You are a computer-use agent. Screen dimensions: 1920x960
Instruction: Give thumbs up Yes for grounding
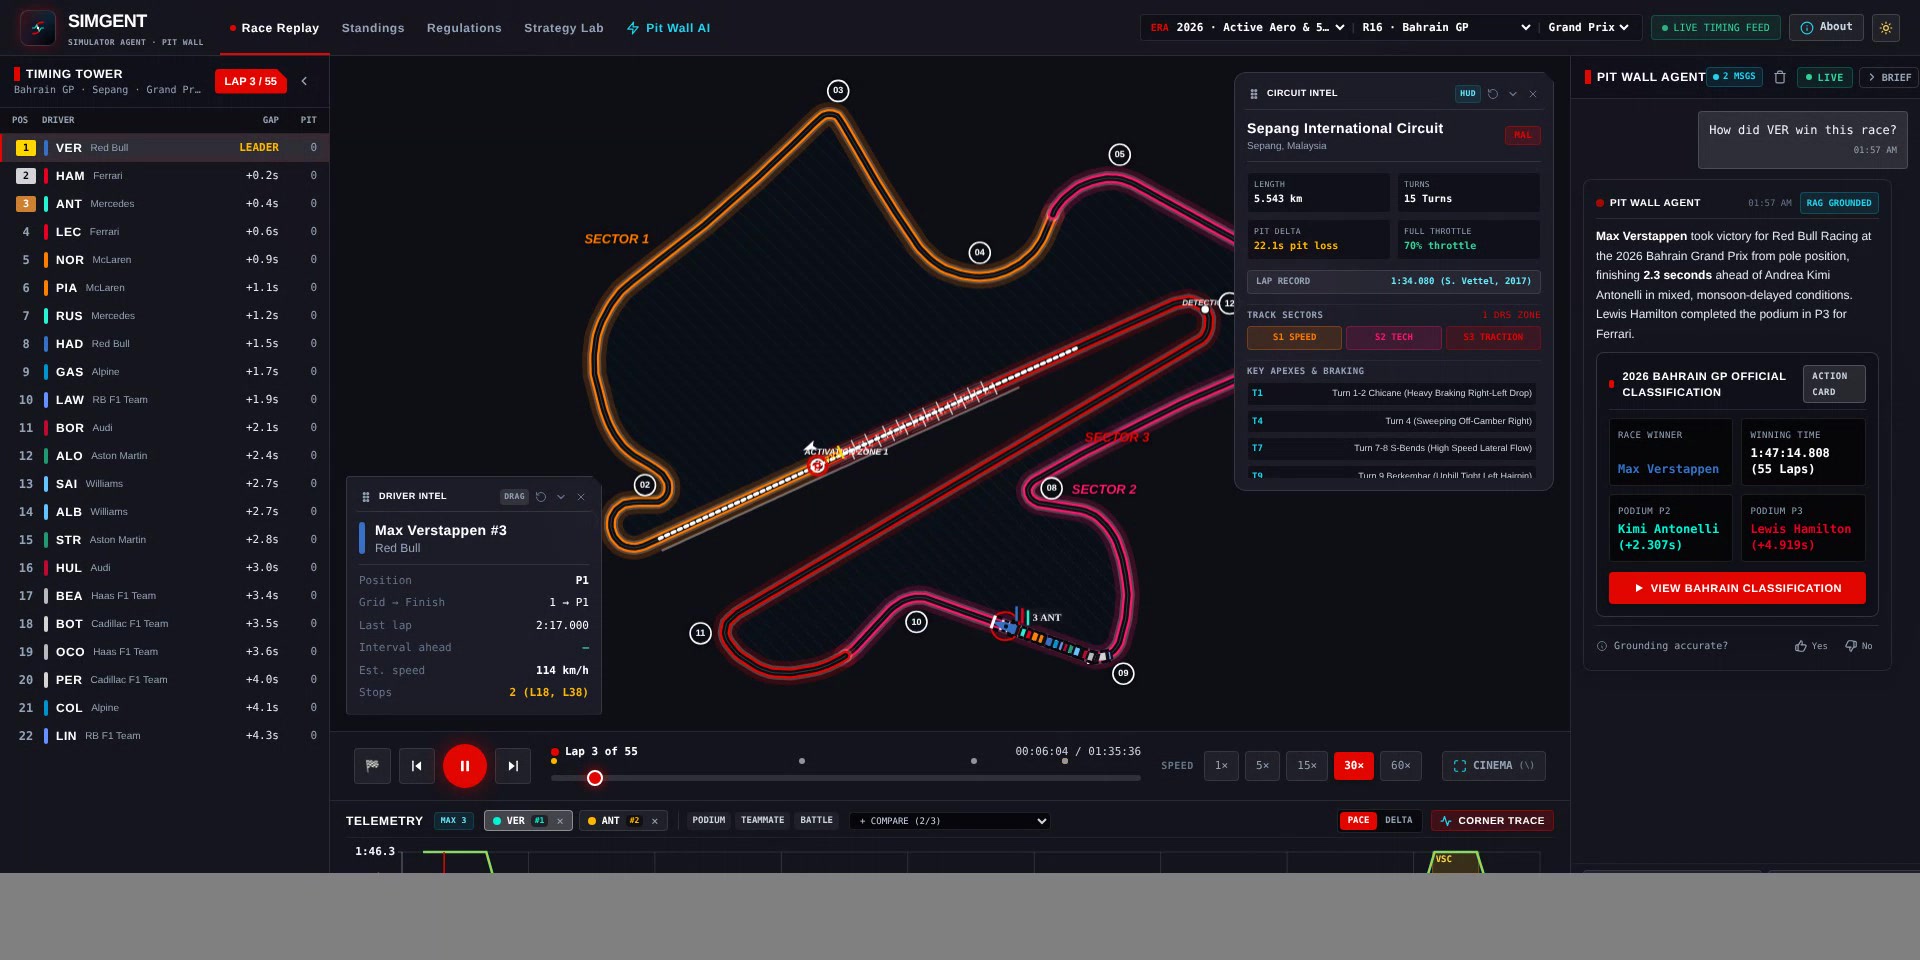[x=1811, y=646]
